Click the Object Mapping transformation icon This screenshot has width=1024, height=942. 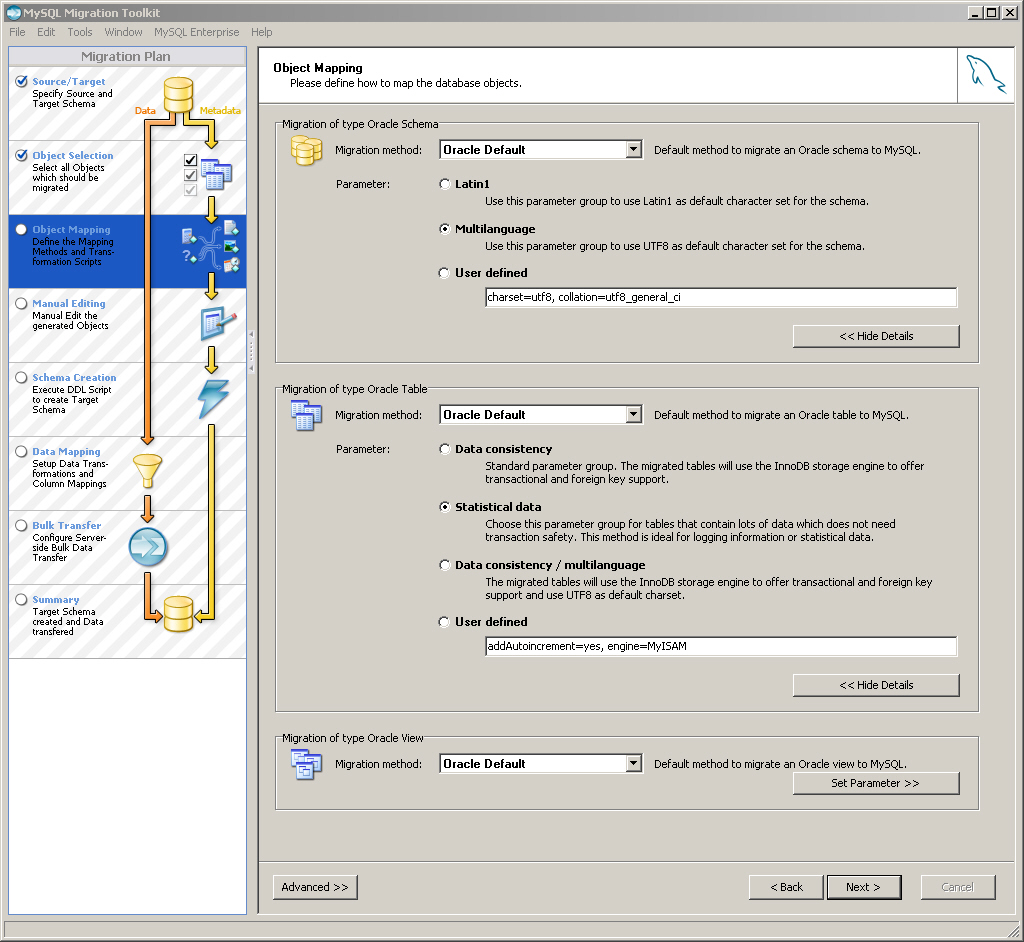[210, 247]
